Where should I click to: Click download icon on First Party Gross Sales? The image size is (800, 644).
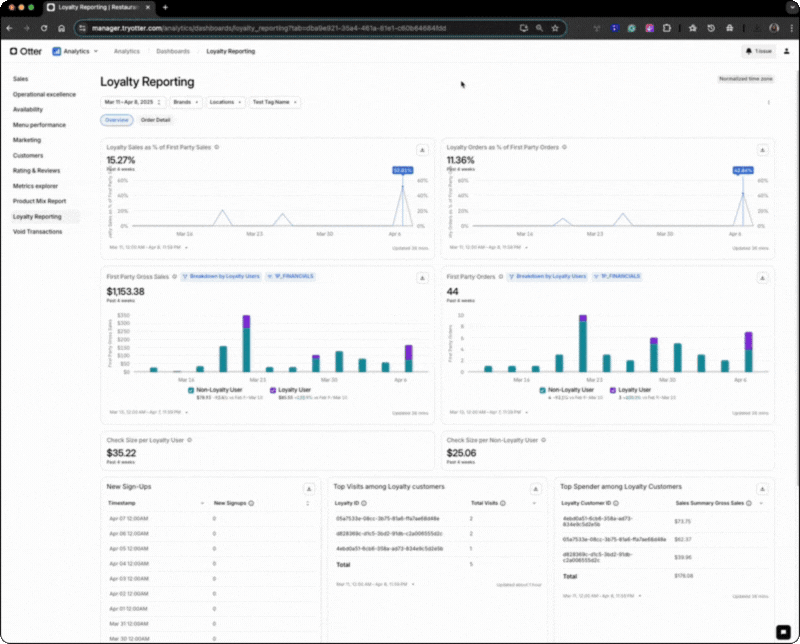tap(422, 277)
